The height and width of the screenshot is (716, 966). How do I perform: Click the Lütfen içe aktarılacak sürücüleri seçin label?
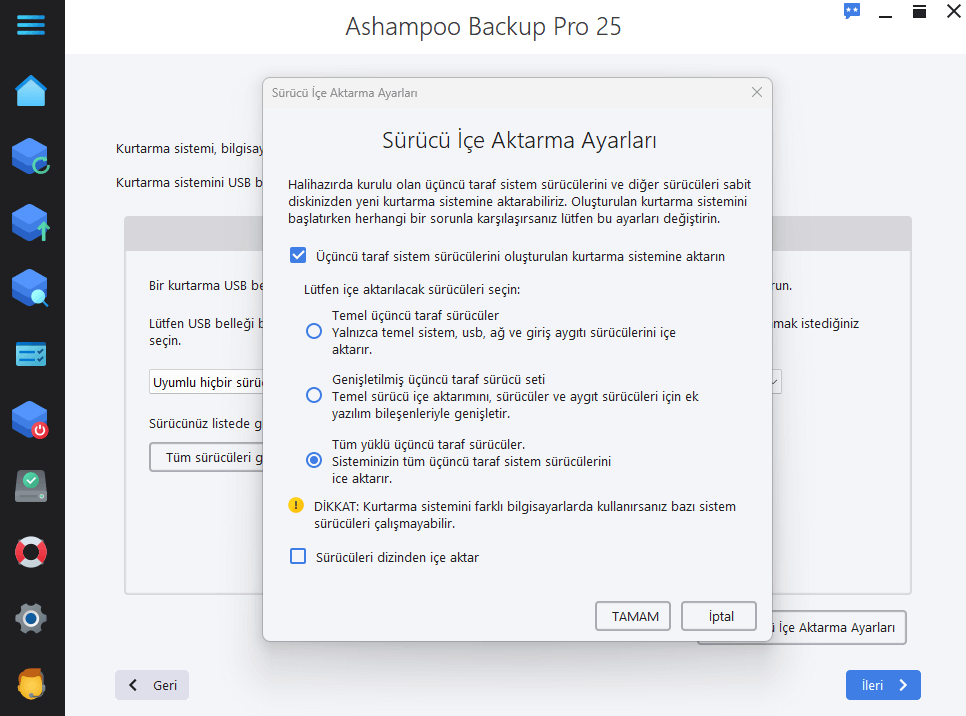[x=412, y=290]
